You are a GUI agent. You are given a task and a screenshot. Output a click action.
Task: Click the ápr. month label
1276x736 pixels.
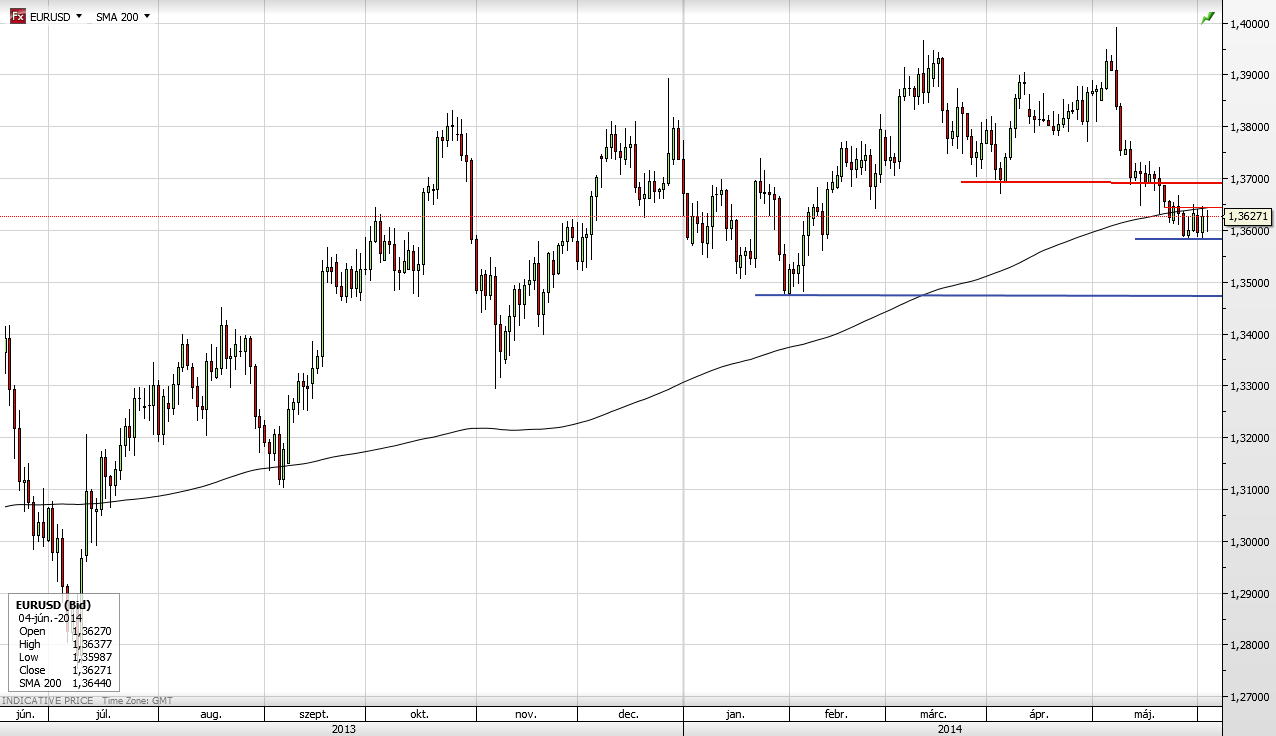pyautogui.click(x=1039, y=715)
